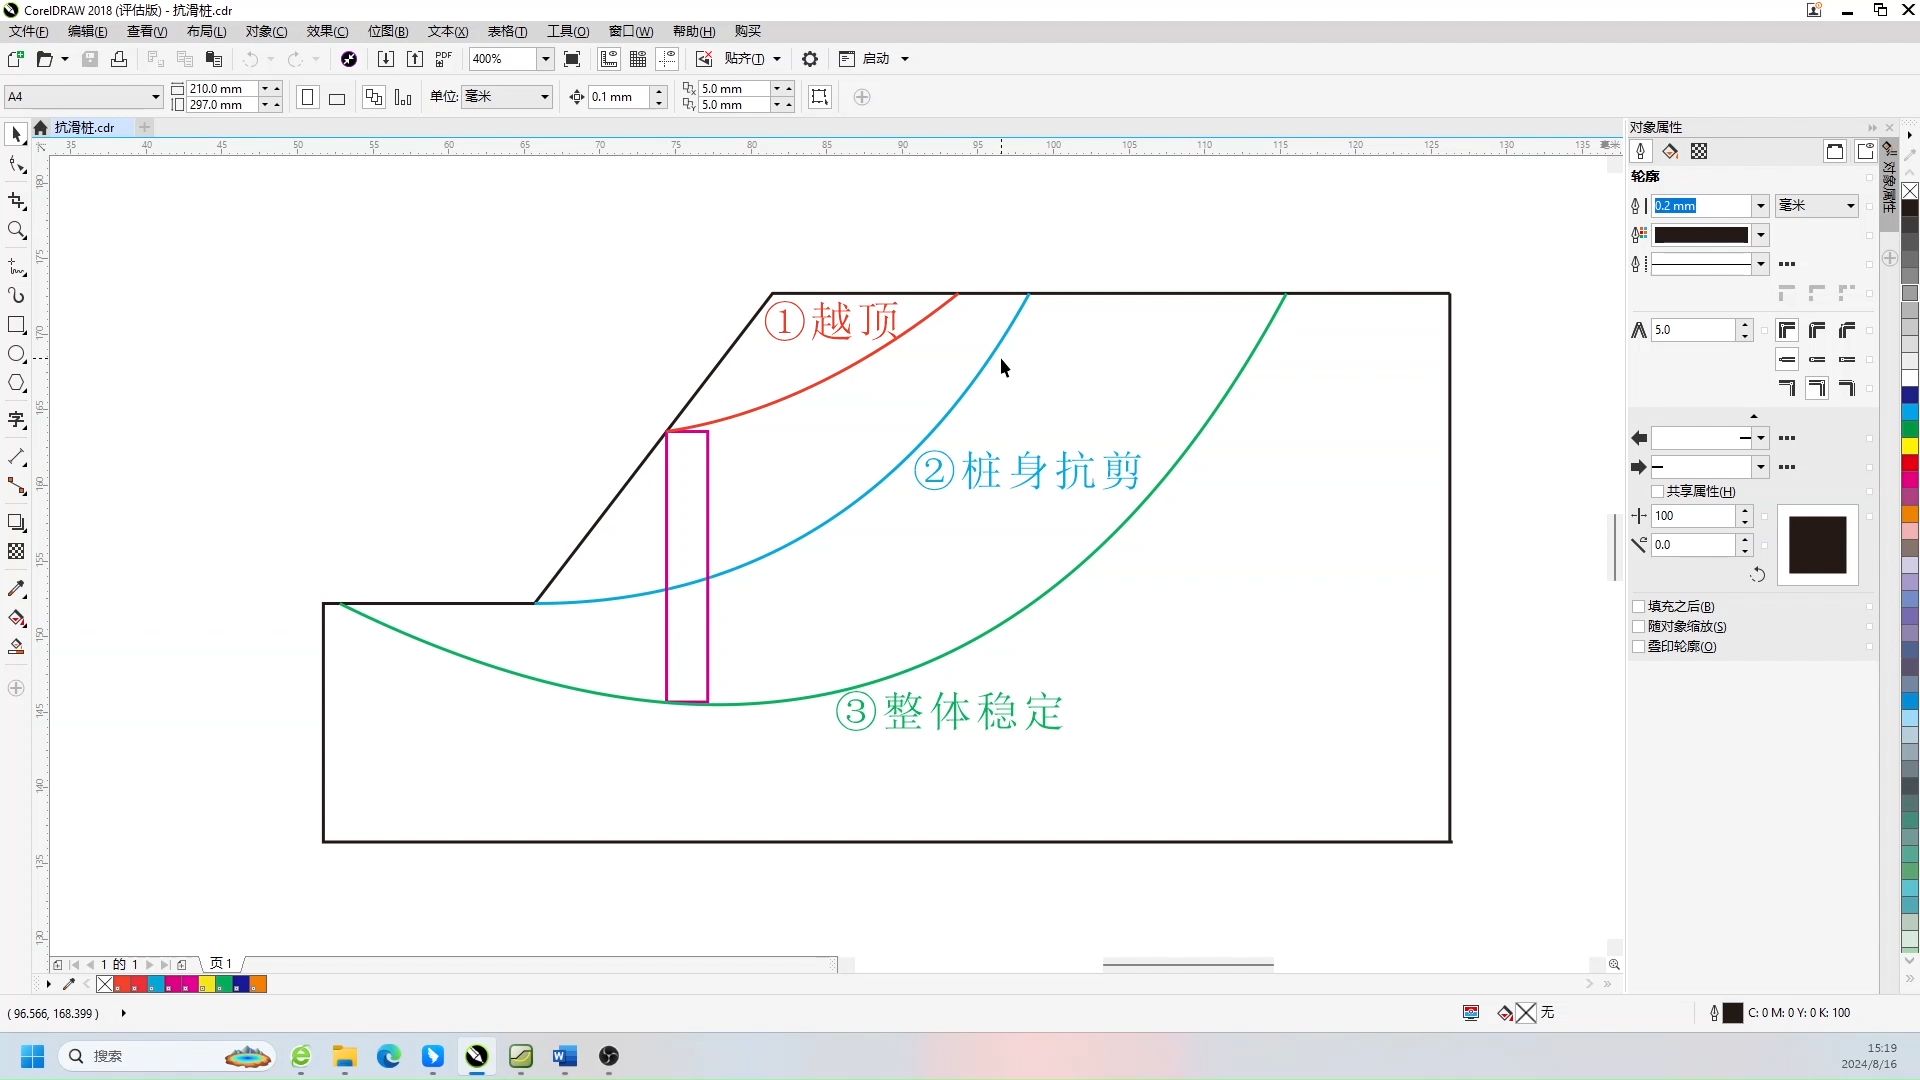Select the Polygon tool
This screenshot has width=1920, height=1080.
click(16, 383)
